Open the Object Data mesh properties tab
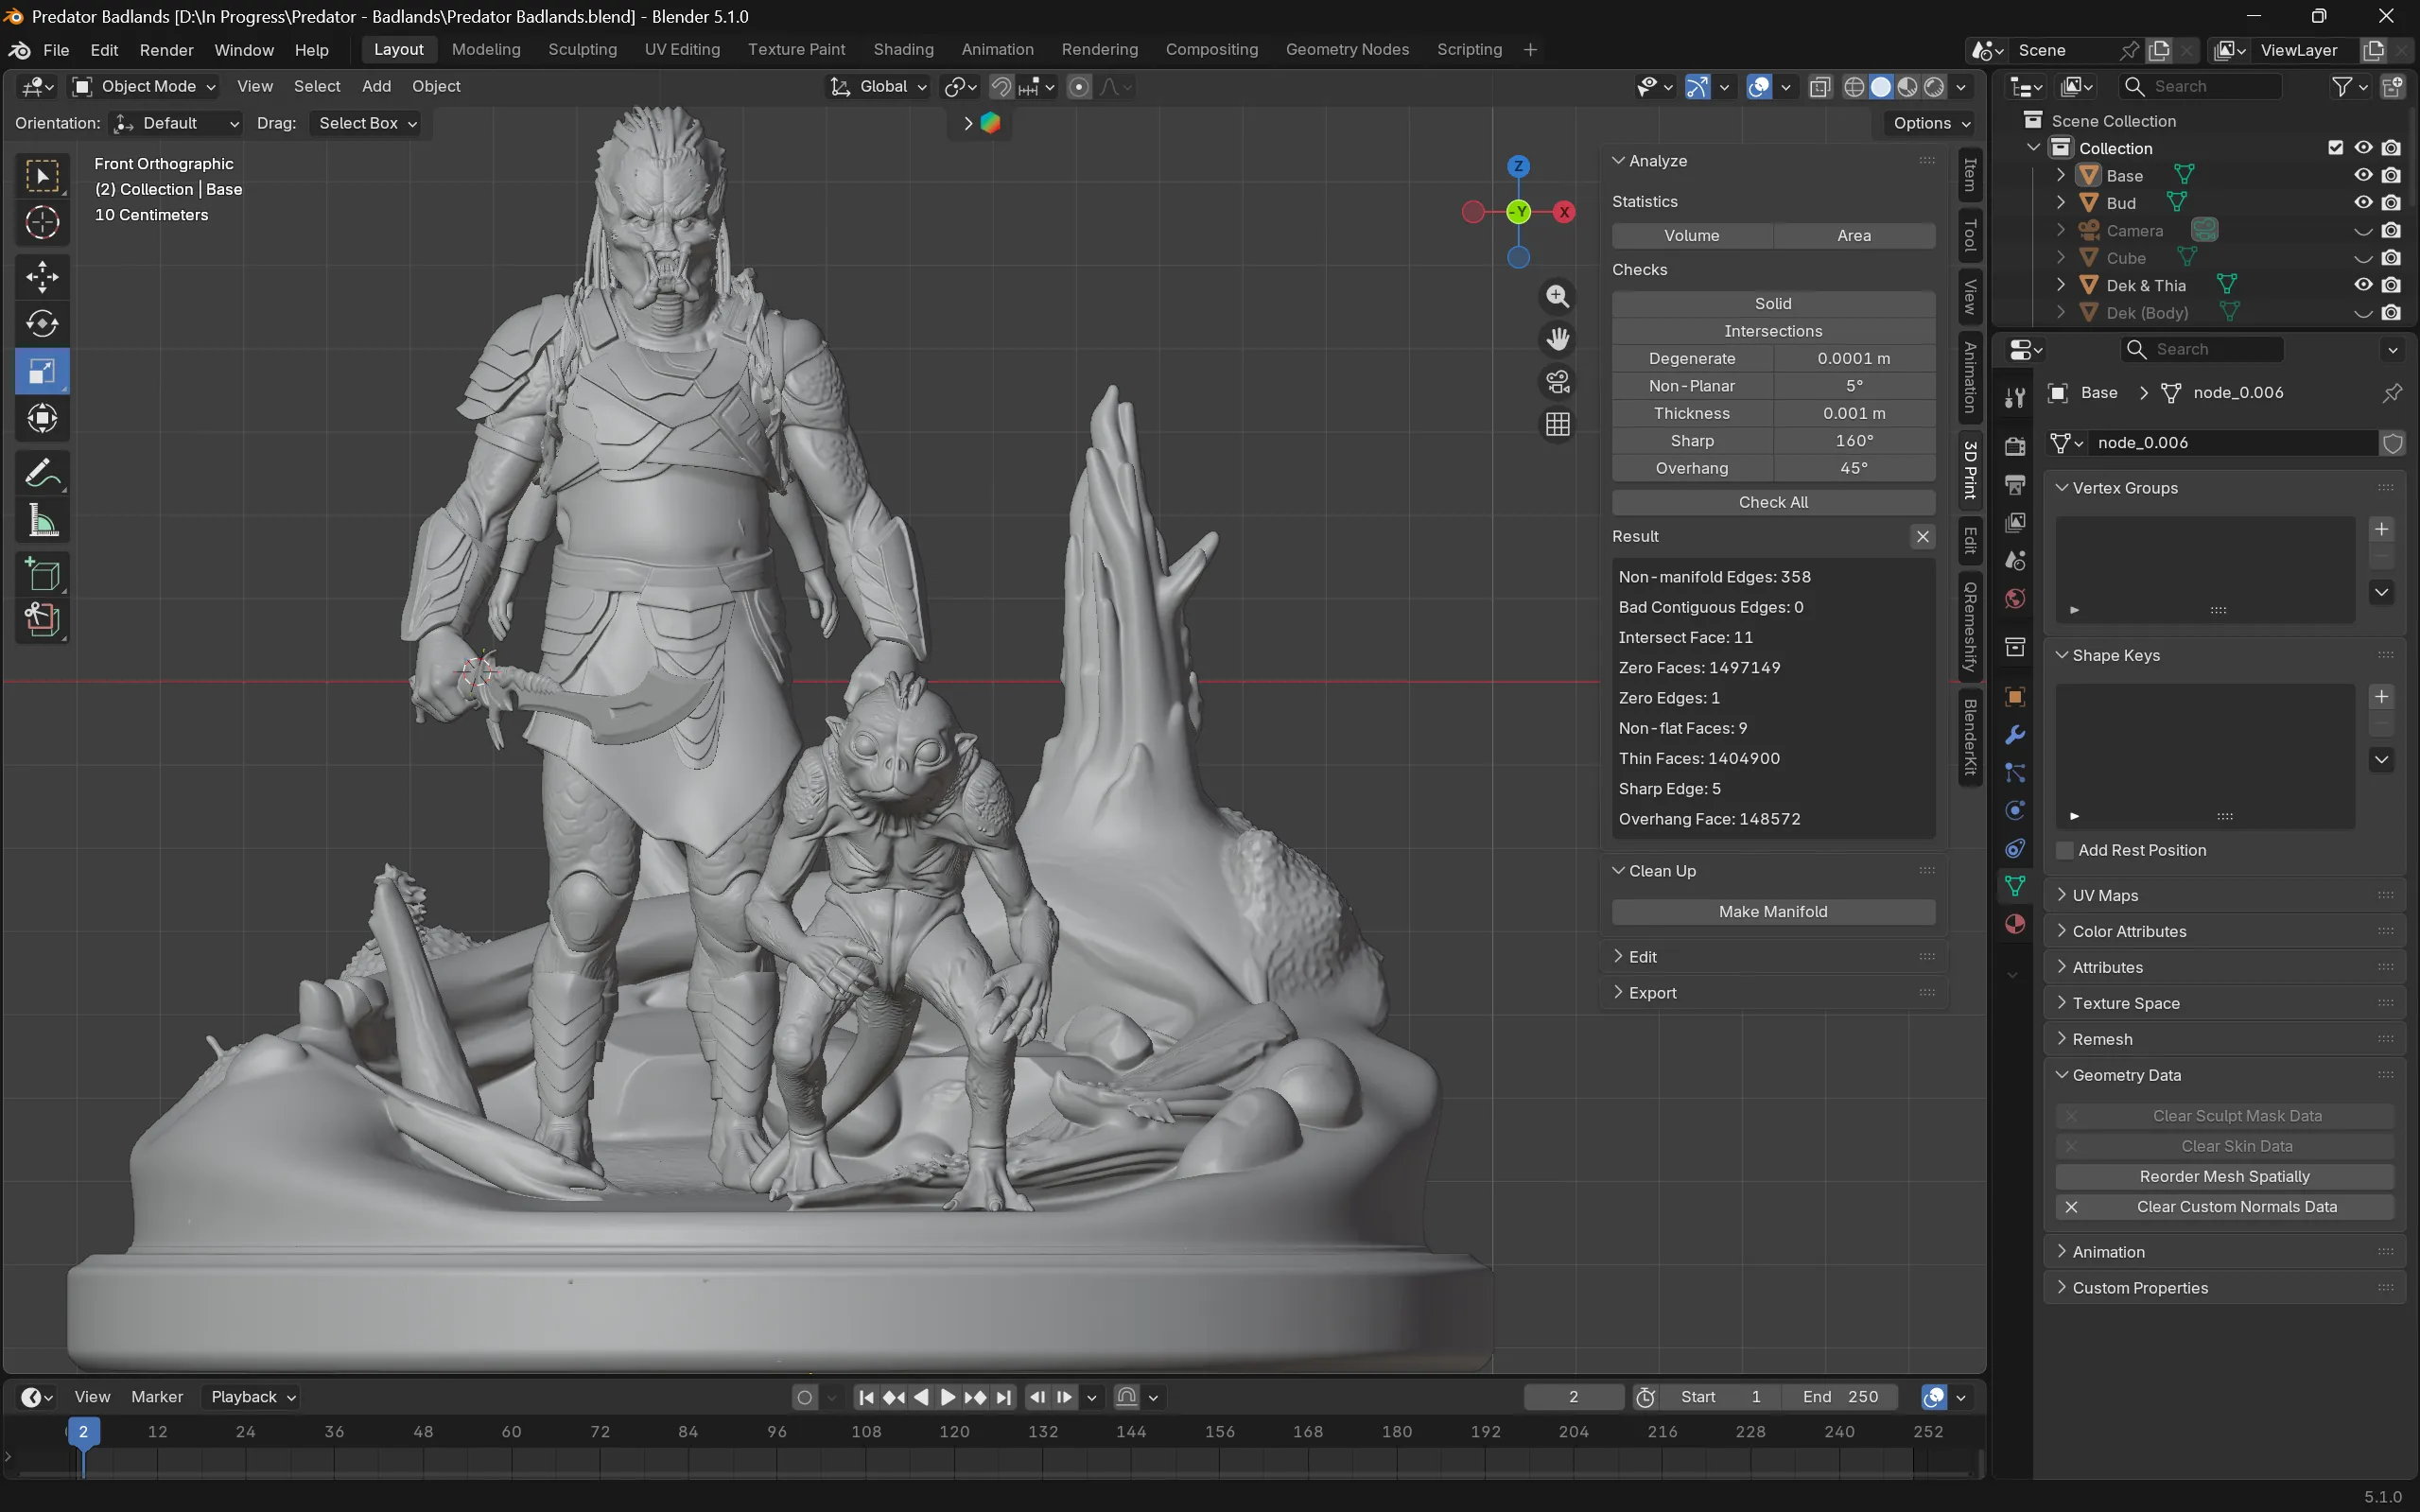Screen dimensions: 2420x1512 (2015, 886)
